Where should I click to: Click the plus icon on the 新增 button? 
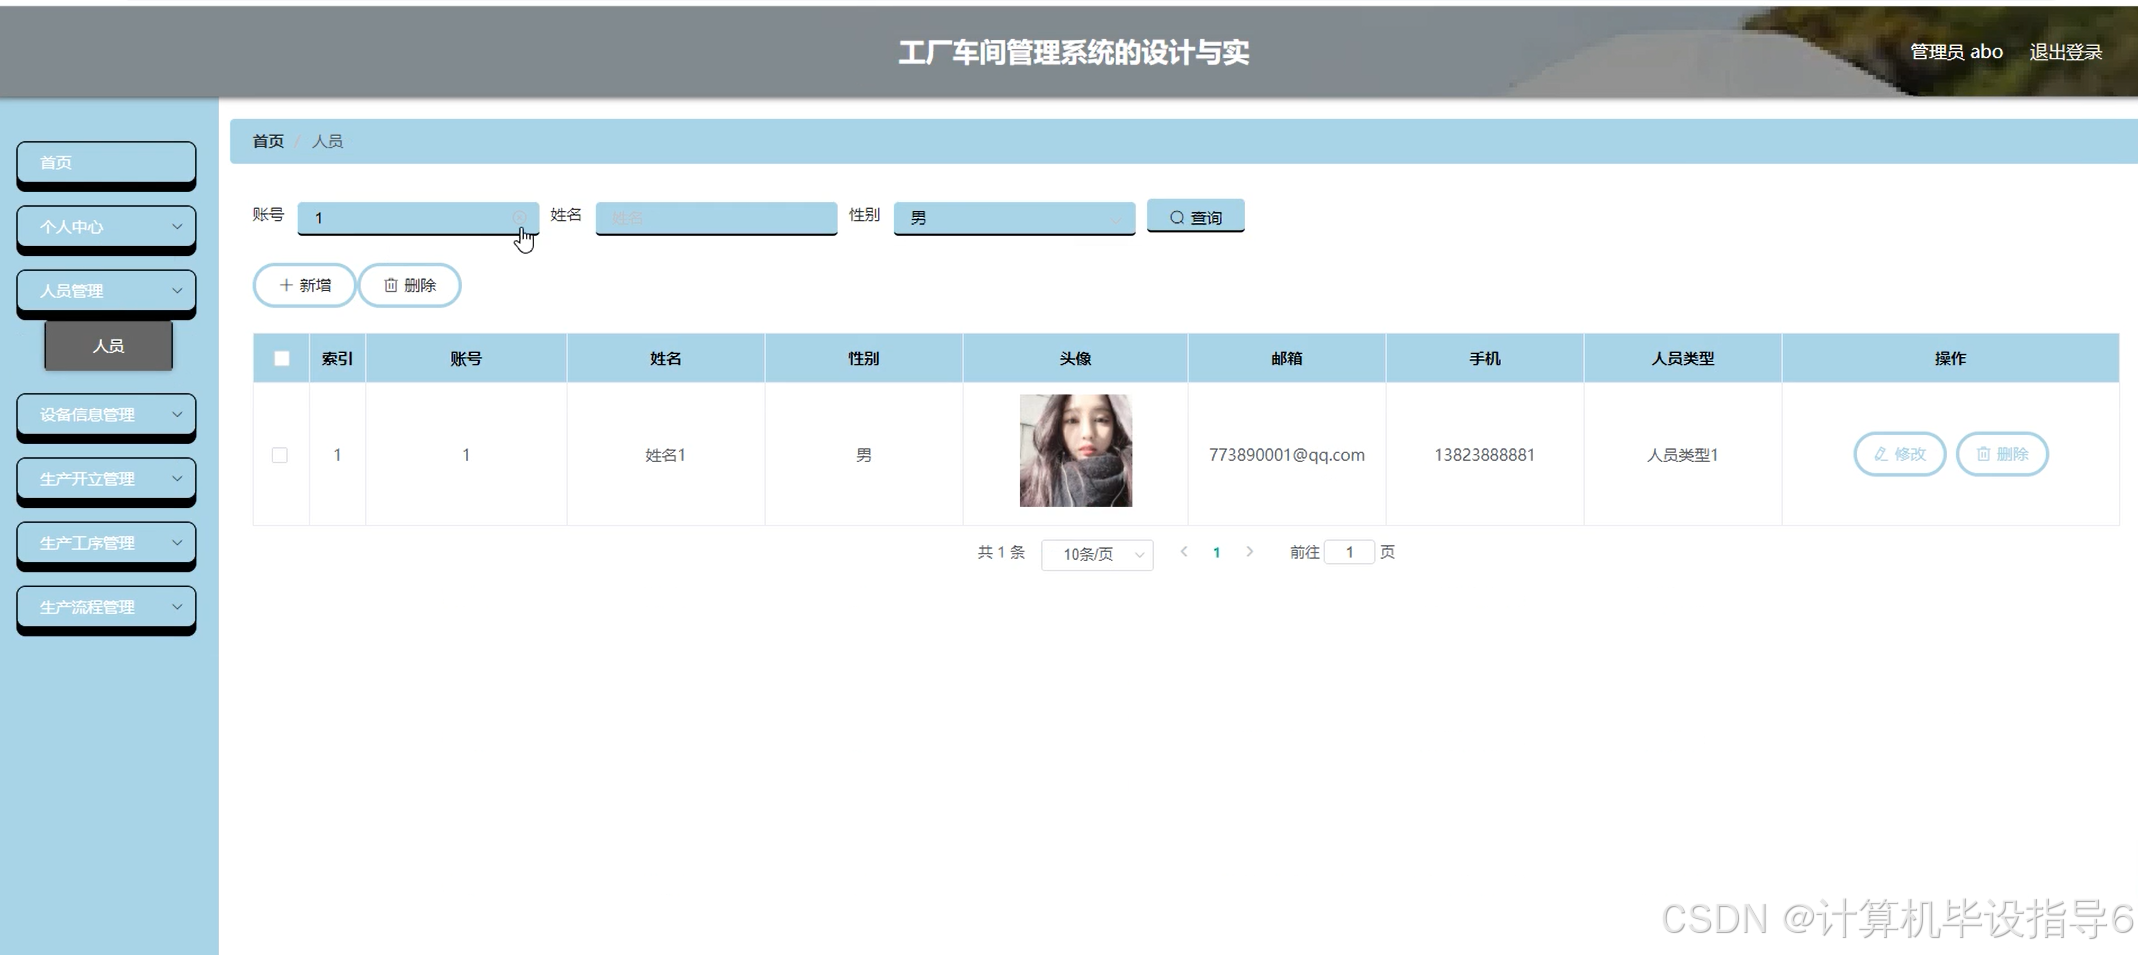286,285
